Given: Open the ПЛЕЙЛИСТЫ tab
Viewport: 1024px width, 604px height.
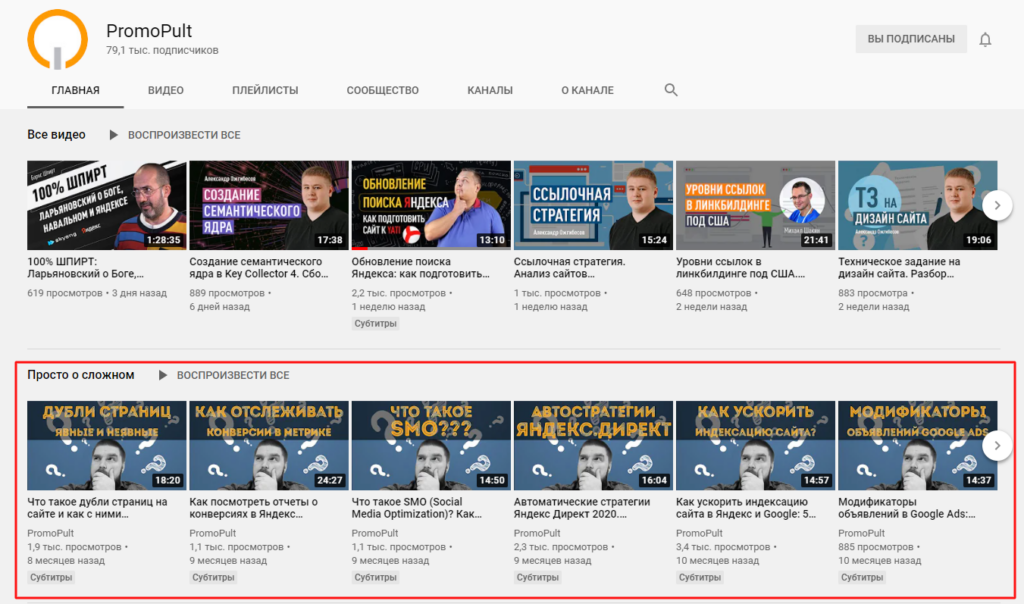Looking at the screenshot, I should pyautogui.click(x=265, y=90).
